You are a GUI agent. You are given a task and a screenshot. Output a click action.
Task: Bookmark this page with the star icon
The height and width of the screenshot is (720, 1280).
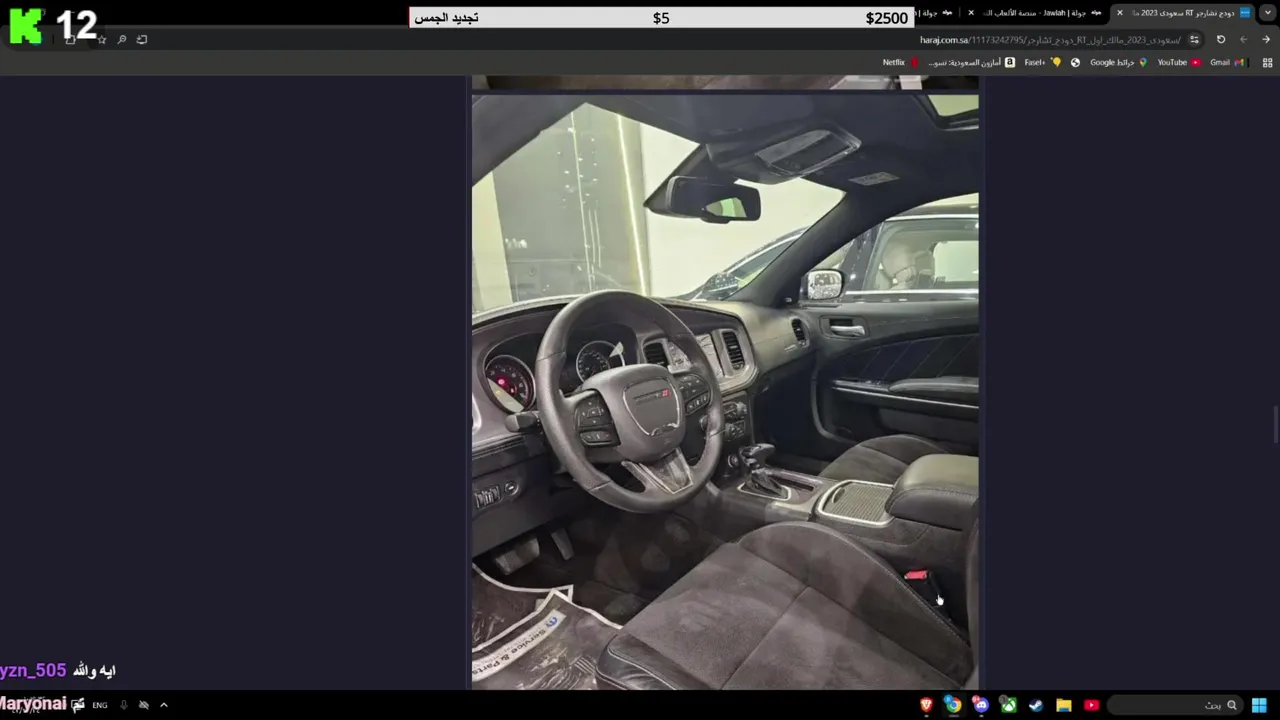[x=102, y=40]
